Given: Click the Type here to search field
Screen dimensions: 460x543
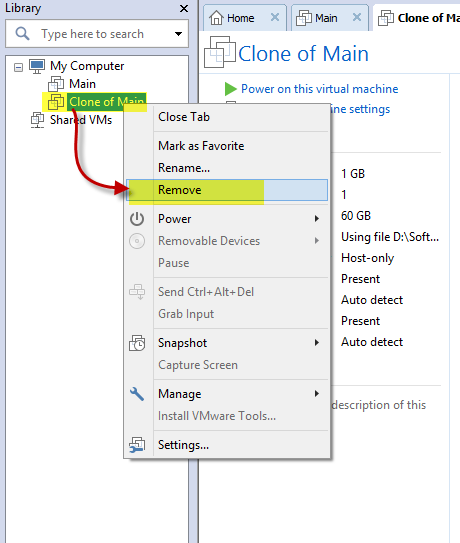Looking at the screenshot, I should coord(92,34).
